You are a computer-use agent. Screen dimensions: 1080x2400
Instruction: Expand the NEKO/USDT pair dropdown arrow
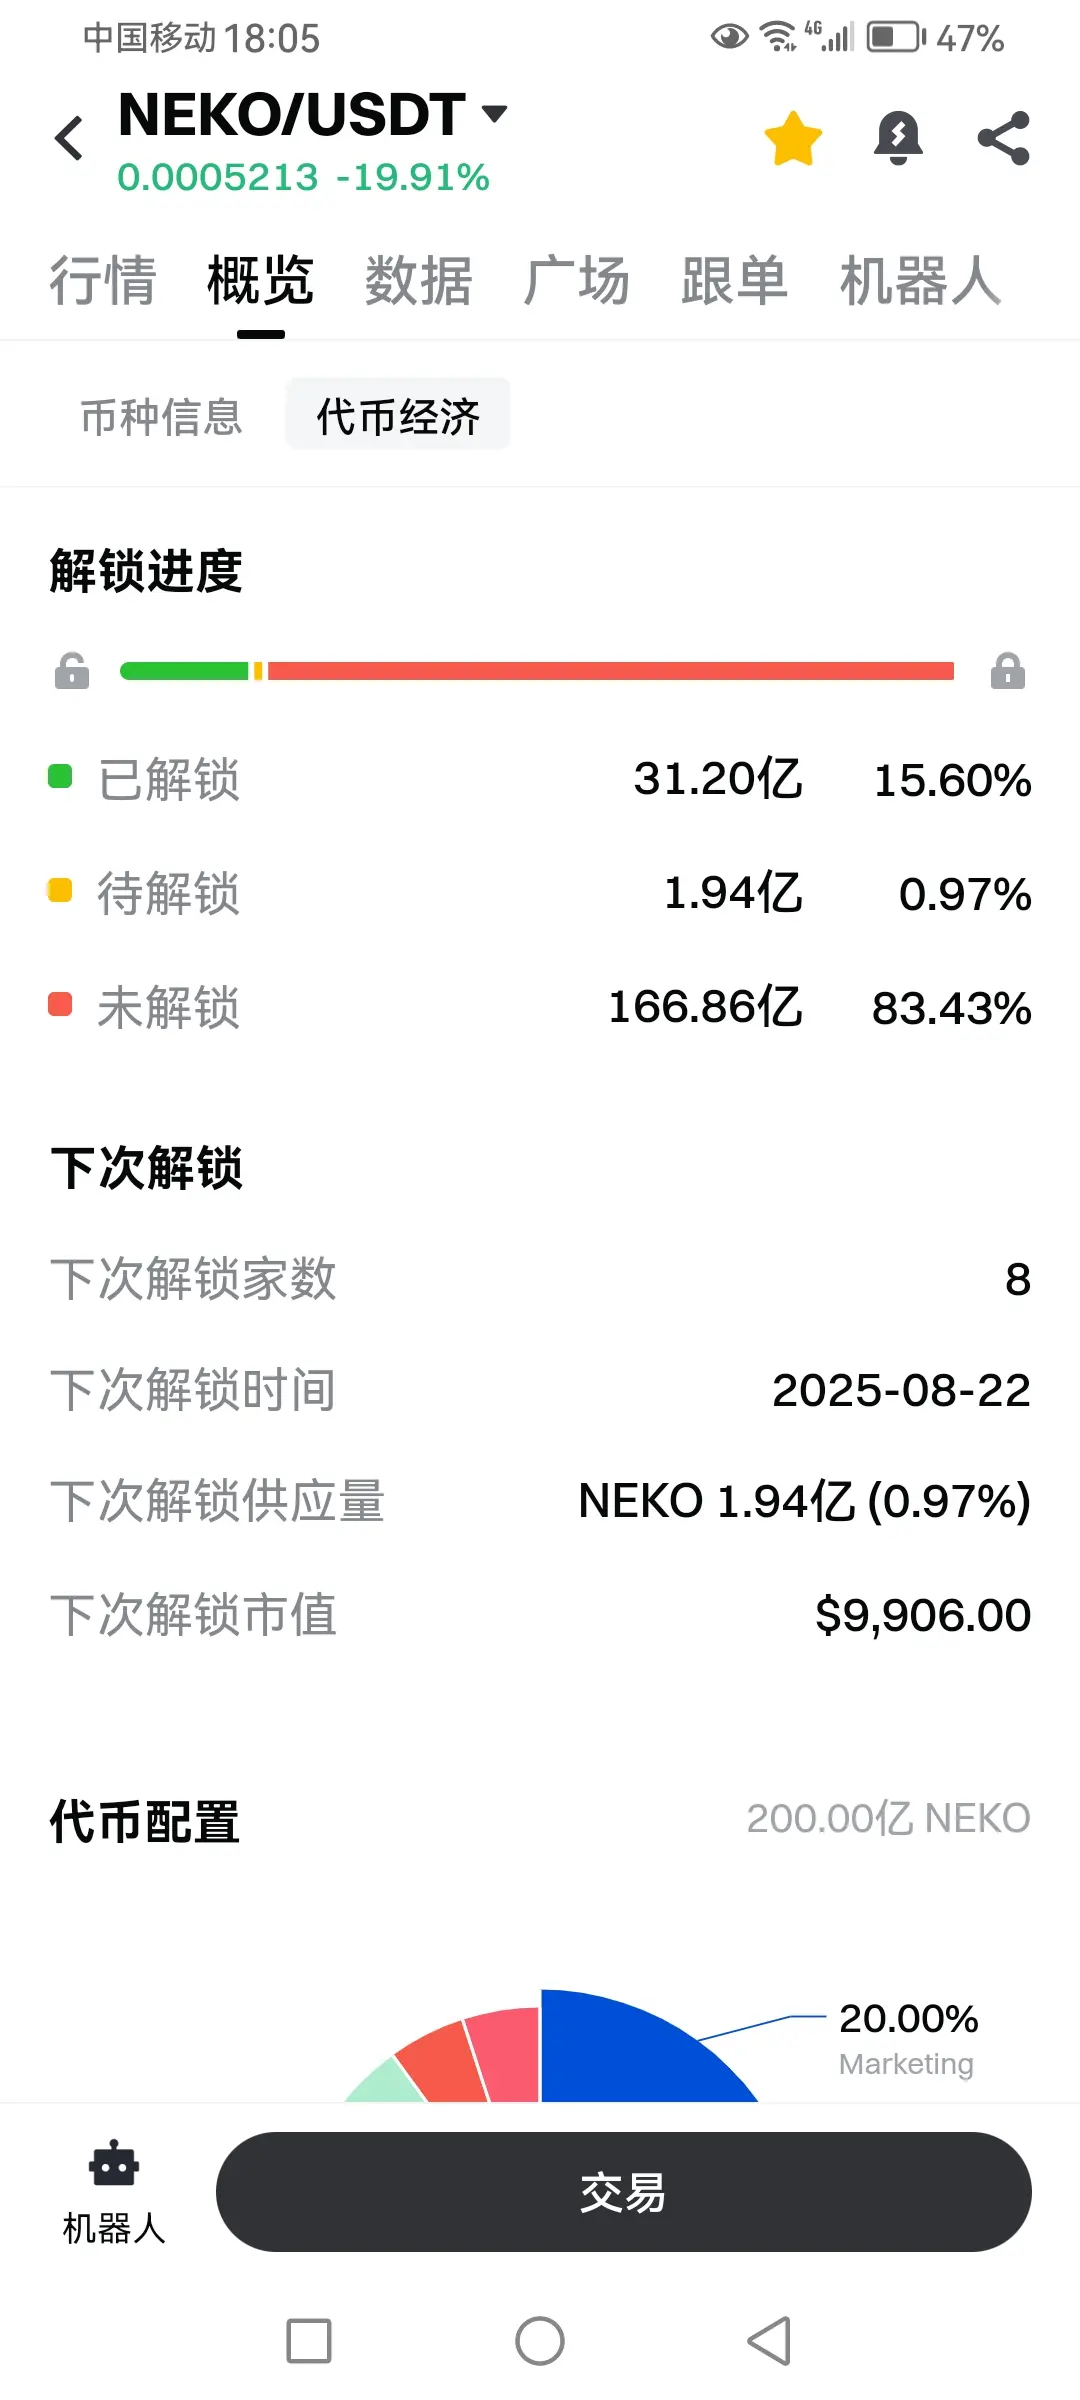click(x=494, y=112)
